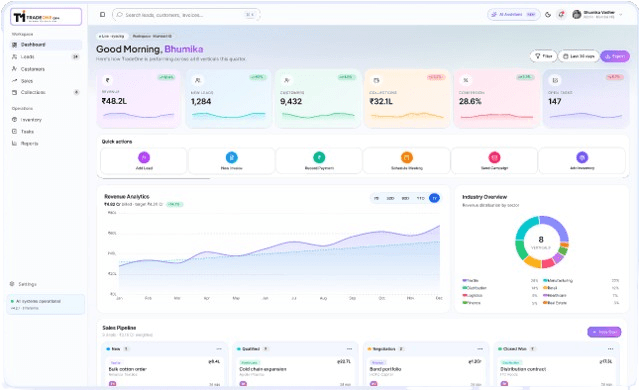Toggle the sidebar collapse icon

coord(102,15)
